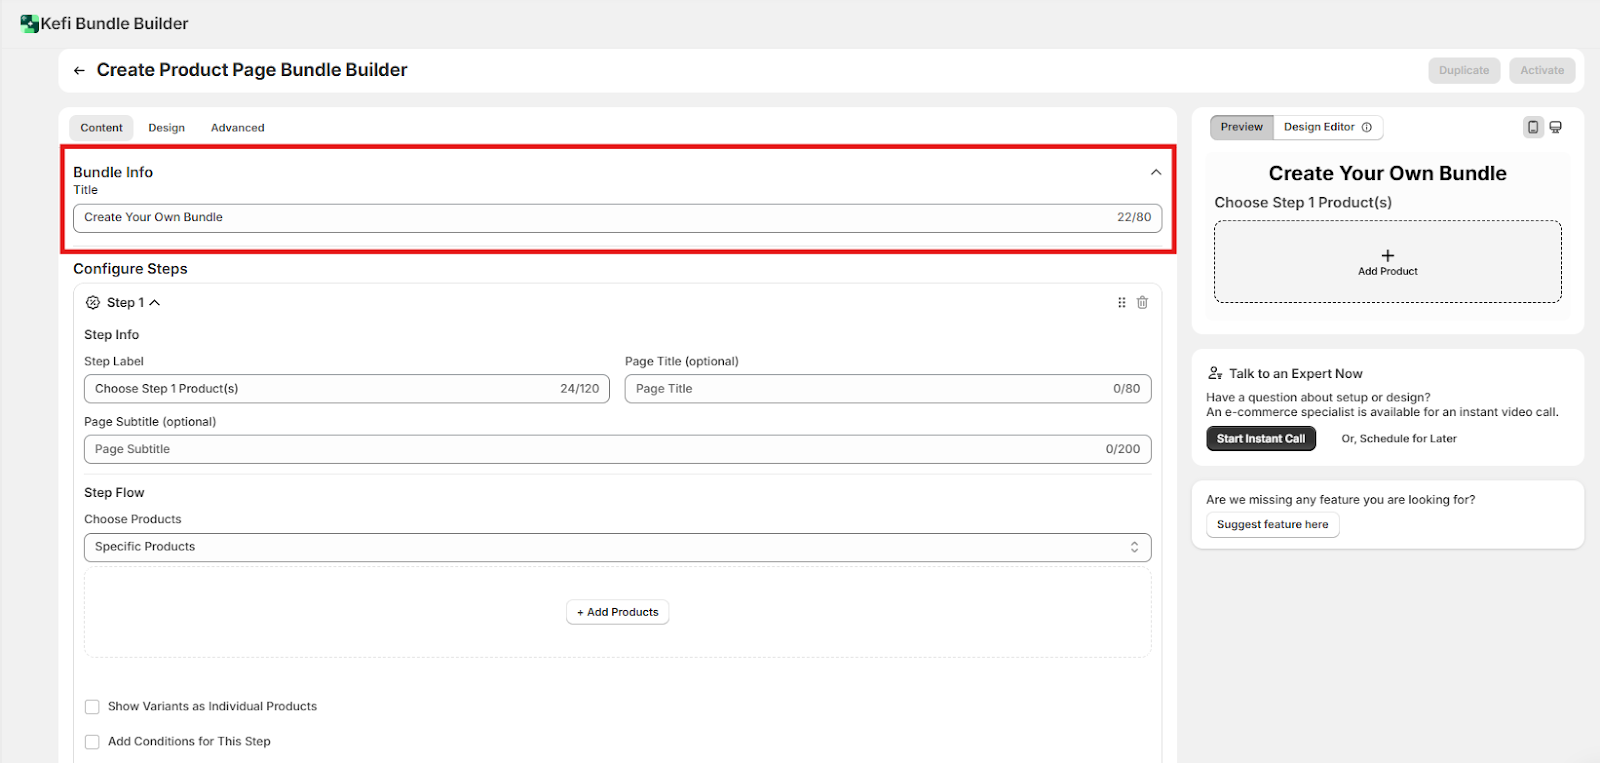
Task: Click the Kefi Bundle Builder logo icon
Action: coord(29,24)
